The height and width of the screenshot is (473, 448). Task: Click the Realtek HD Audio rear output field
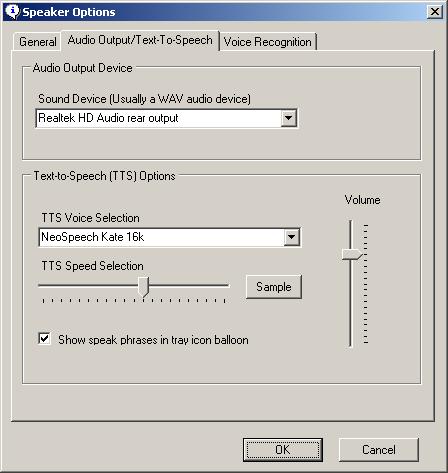tap(167, 118)
